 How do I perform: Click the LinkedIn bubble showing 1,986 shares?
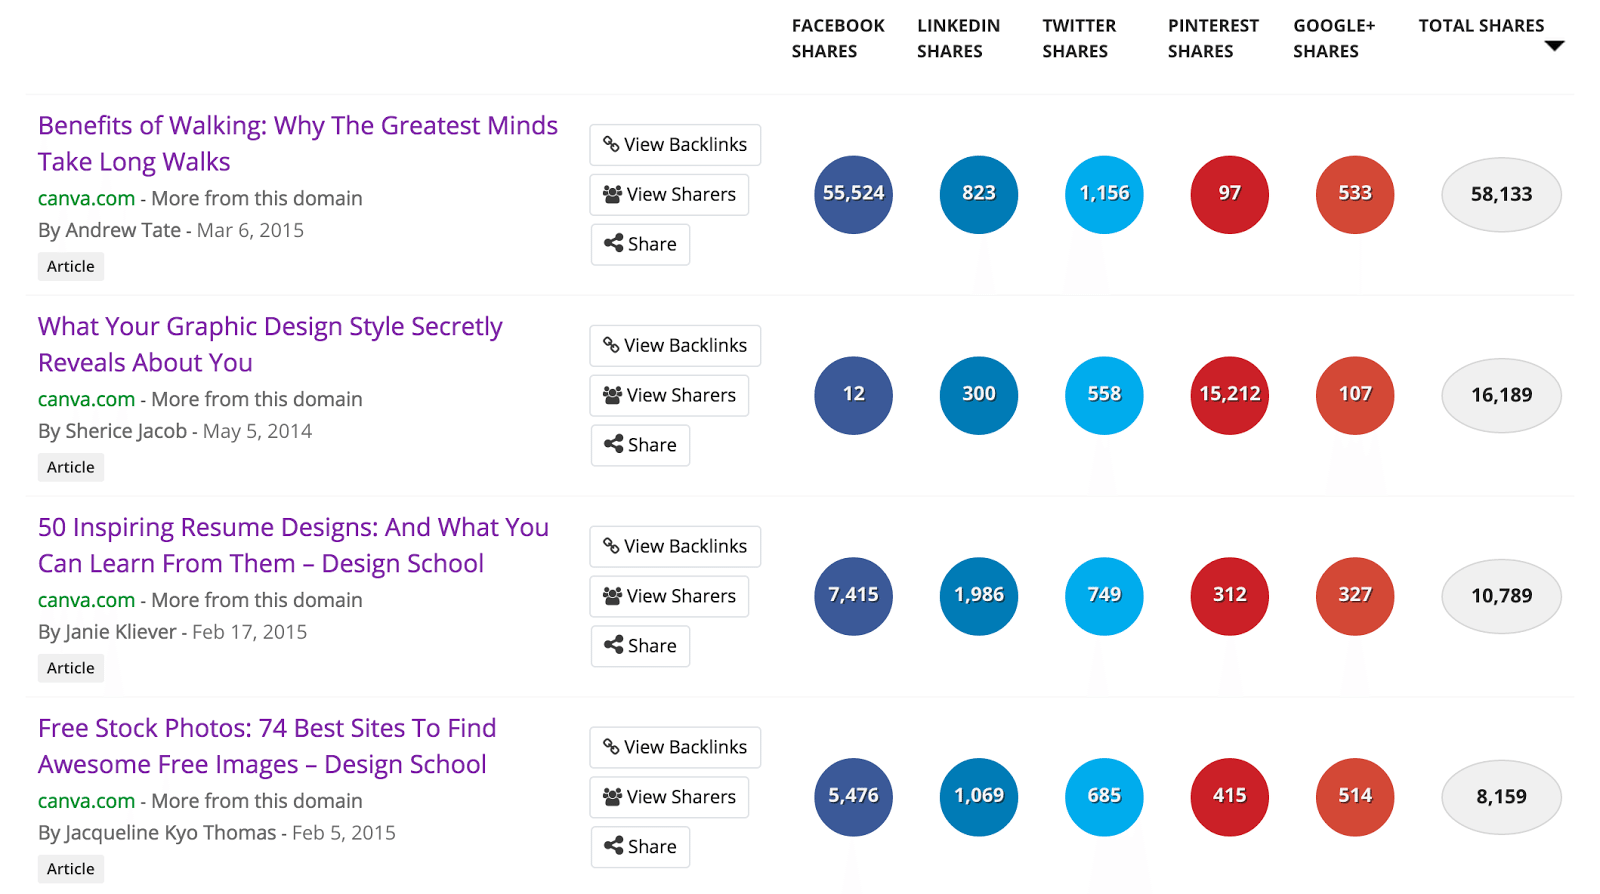978,596
